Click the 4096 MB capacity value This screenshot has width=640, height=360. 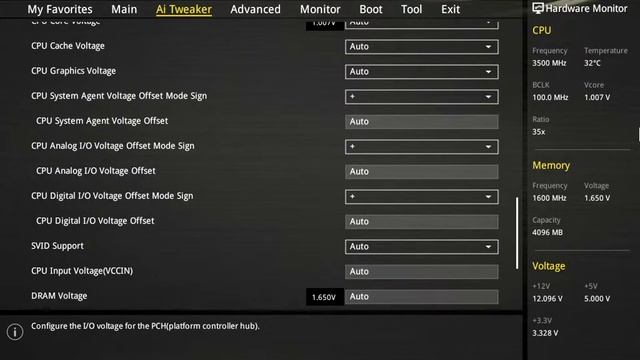pos(547,232)
